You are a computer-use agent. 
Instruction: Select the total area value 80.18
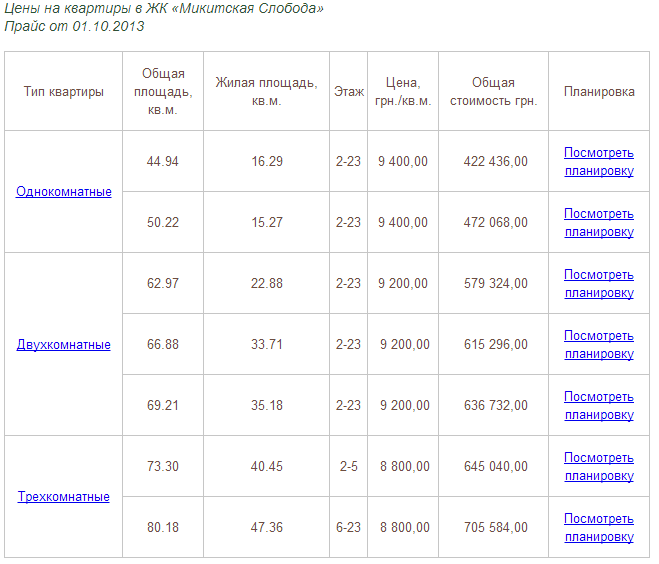[163, 527]
